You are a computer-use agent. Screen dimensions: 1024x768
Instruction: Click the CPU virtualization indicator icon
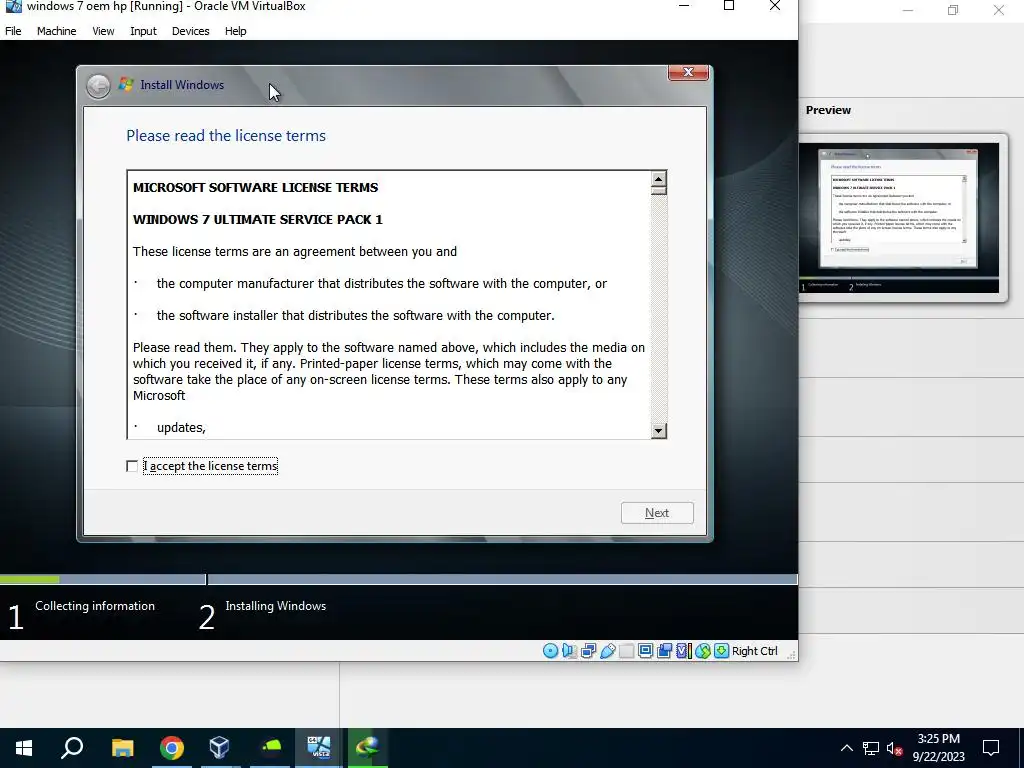click(x=684, y=651)
